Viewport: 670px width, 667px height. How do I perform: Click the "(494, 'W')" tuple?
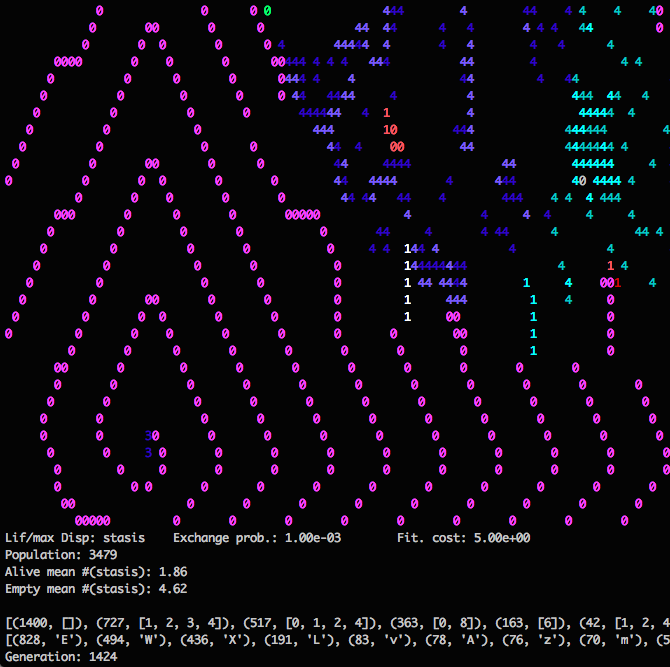coord(131,640)
